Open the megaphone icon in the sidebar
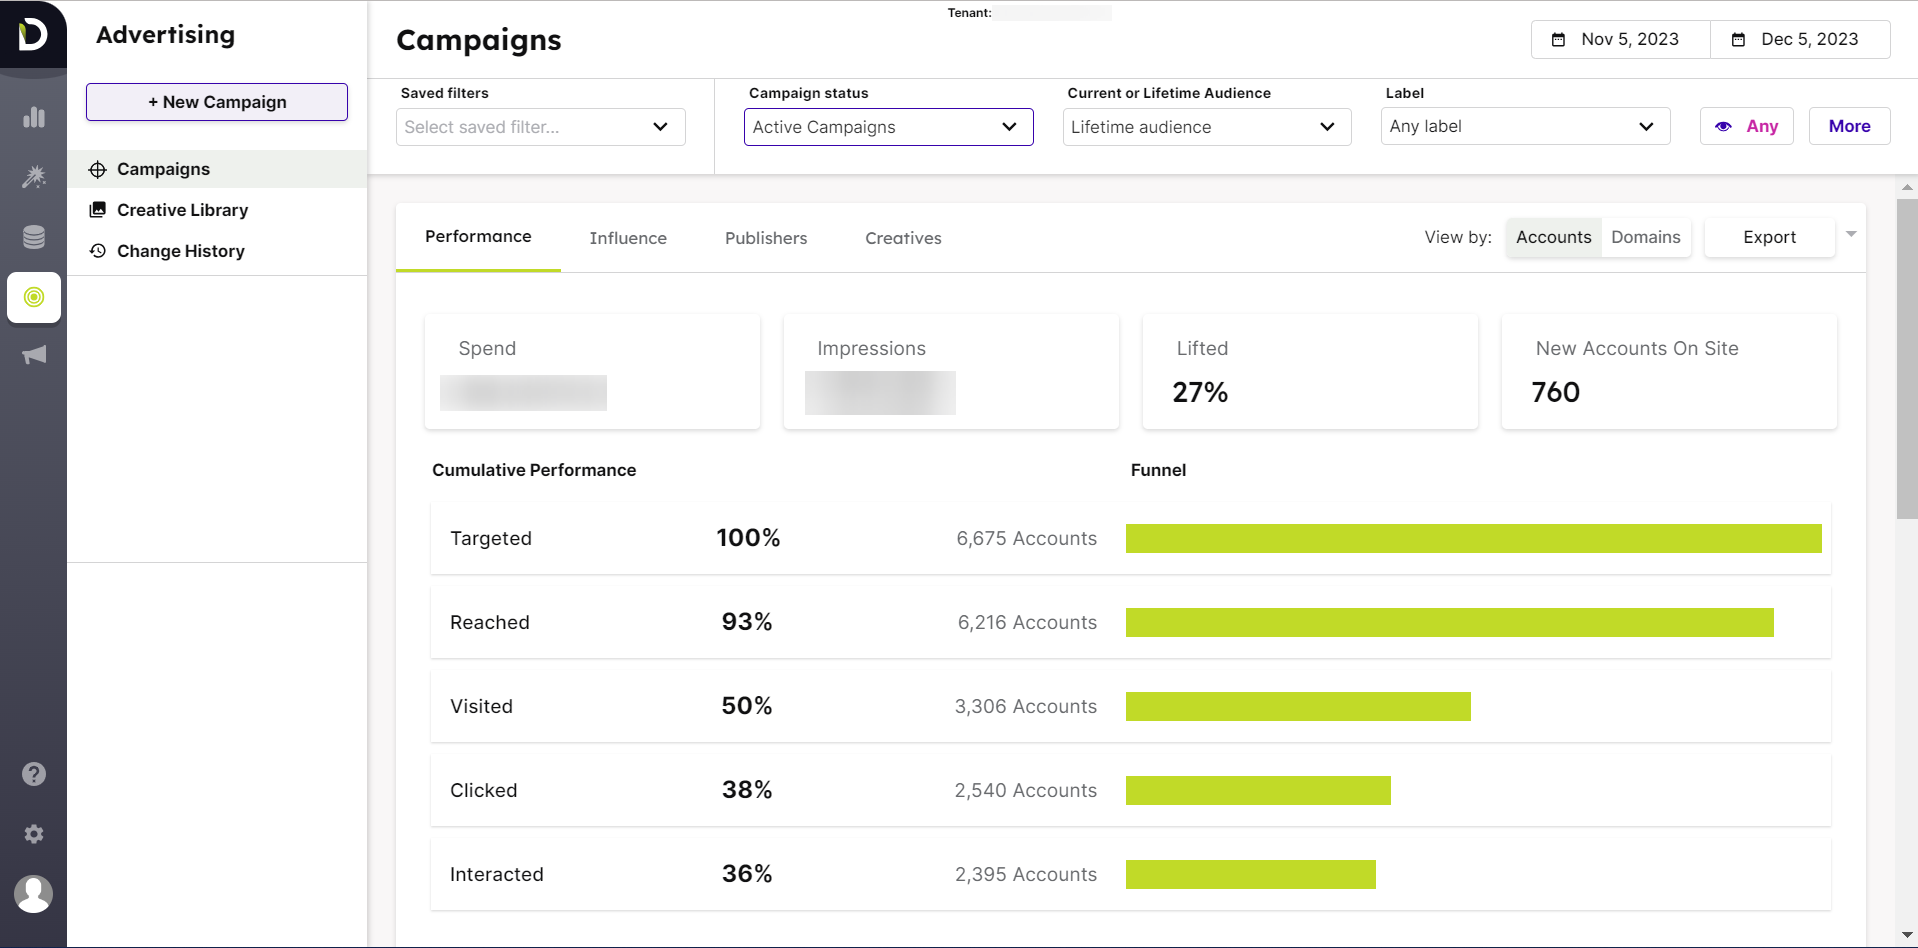 coord(33,355)
